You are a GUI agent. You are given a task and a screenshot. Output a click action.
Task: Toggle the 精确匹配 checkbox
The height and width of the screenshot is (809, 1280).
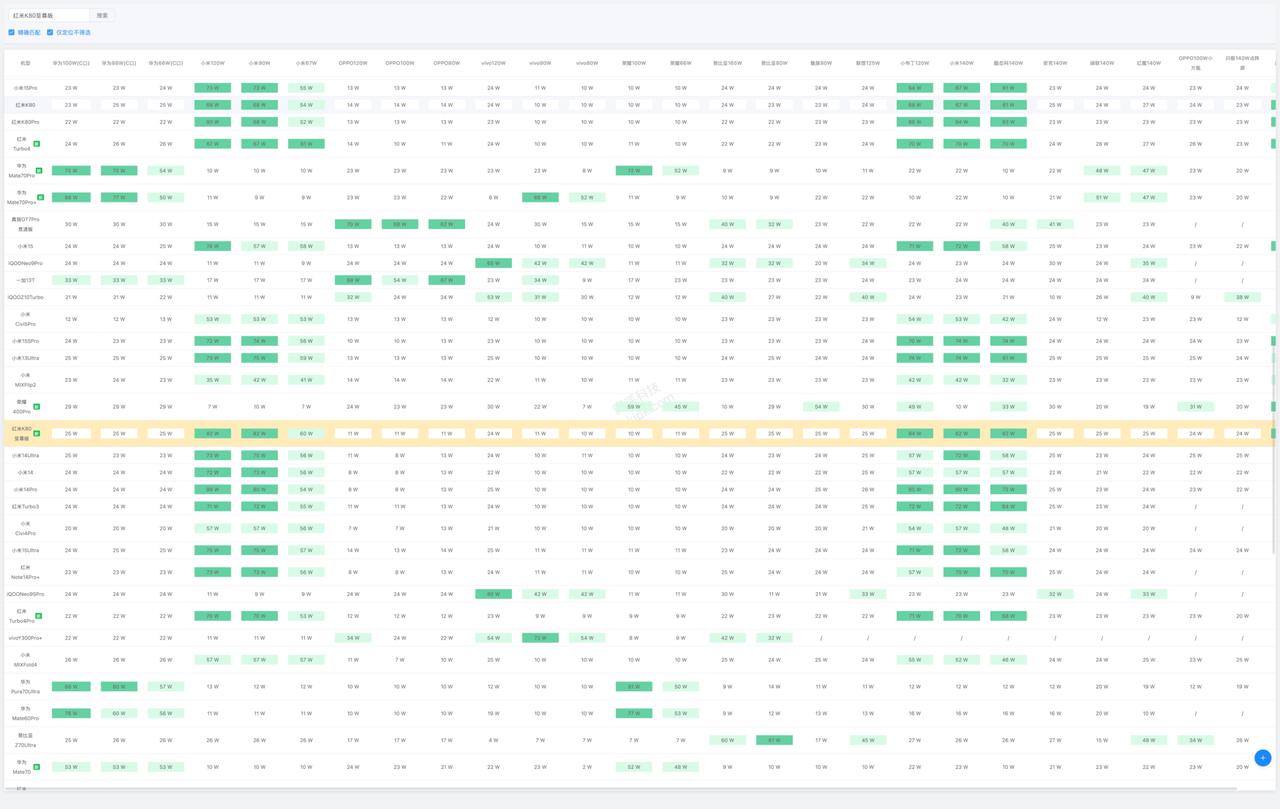[x=12, y=32]
